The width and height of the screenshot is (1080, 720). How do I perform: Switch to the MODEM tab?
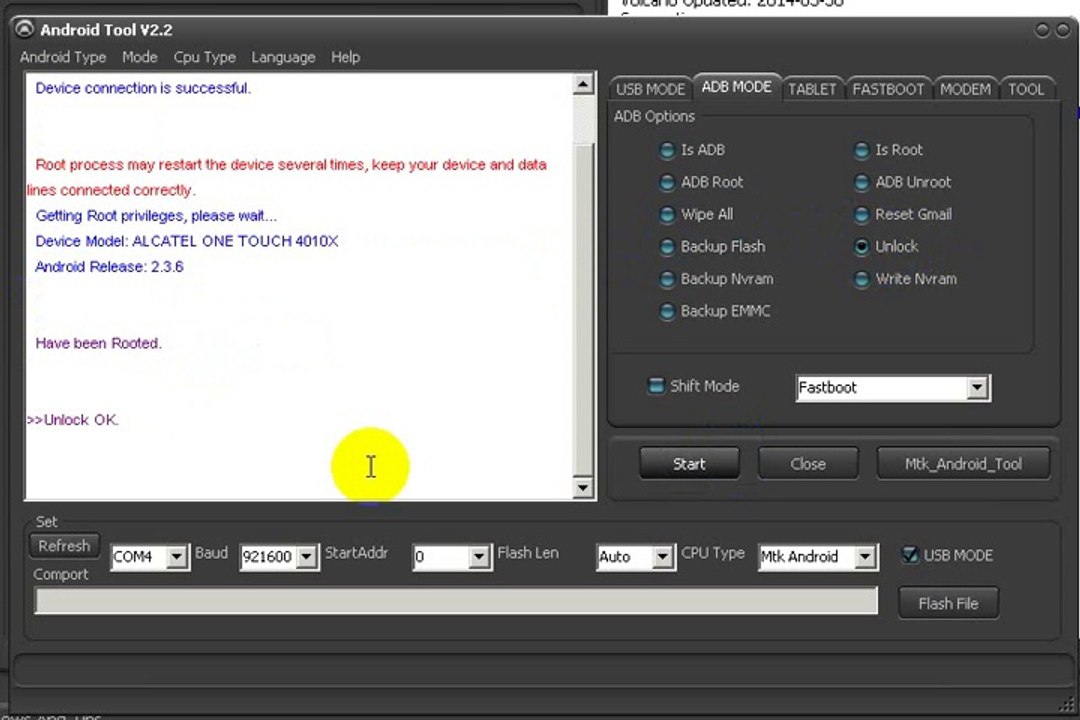tap(965, 90)
